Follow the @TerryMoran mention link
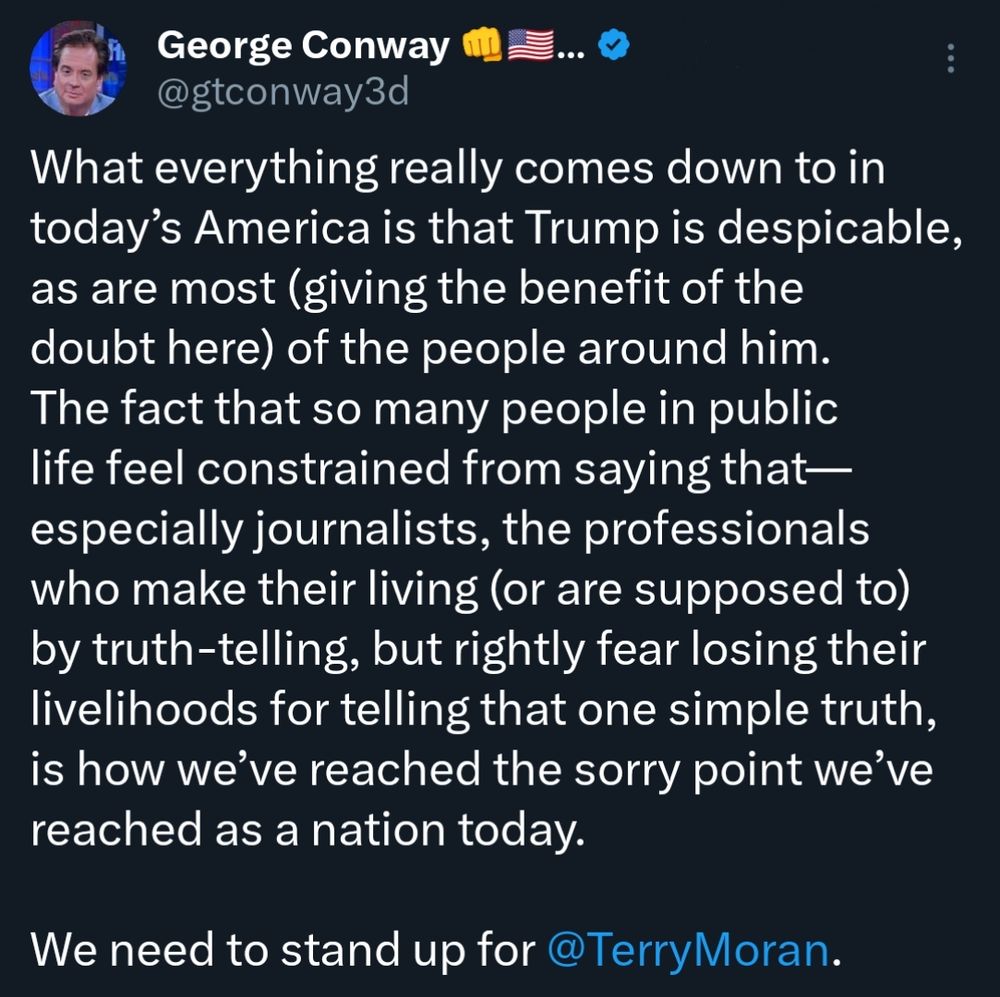1000x997 pixels. point(689,949)
